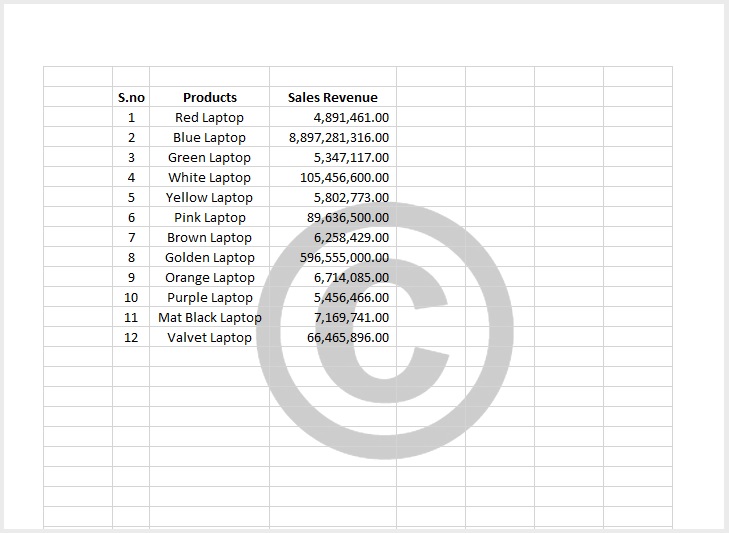Image resolution: width=729 pixels, height=533 pixels.
Task: Click the 8,897,281,316.00 revenue cell
Action: click(333, 137)
